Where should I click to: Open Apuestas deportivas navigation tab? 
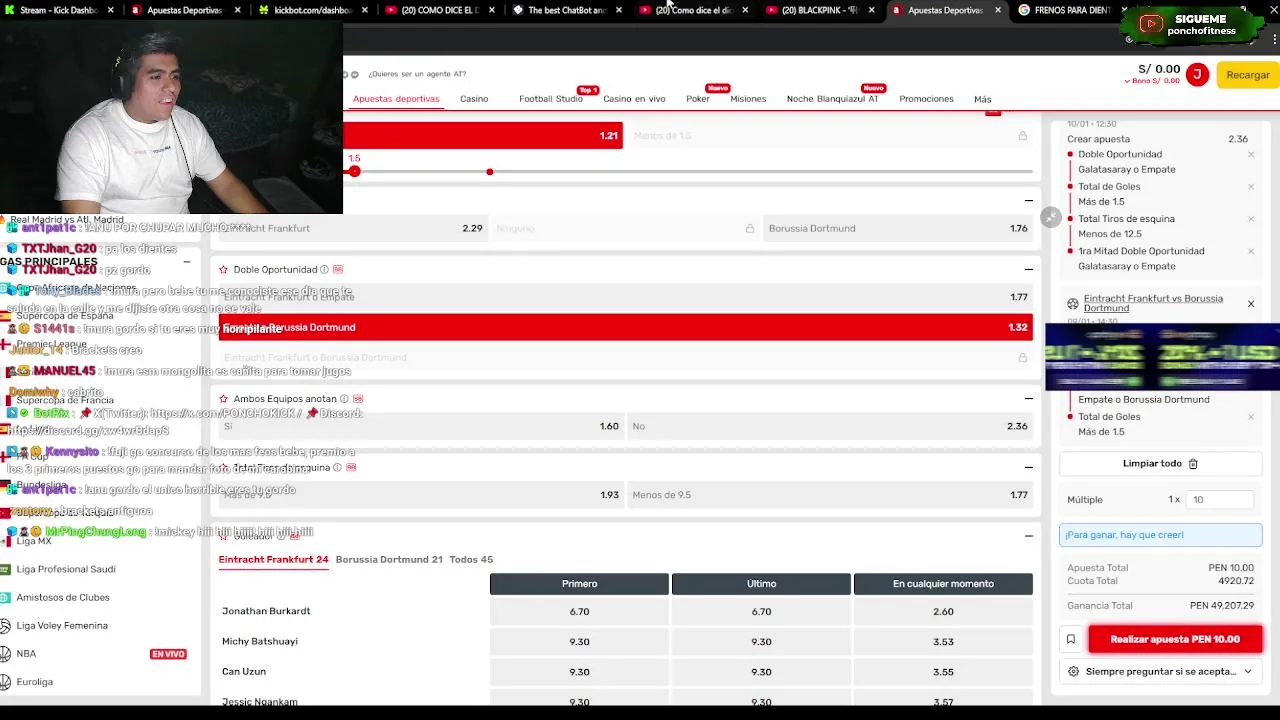click(396, 99)
